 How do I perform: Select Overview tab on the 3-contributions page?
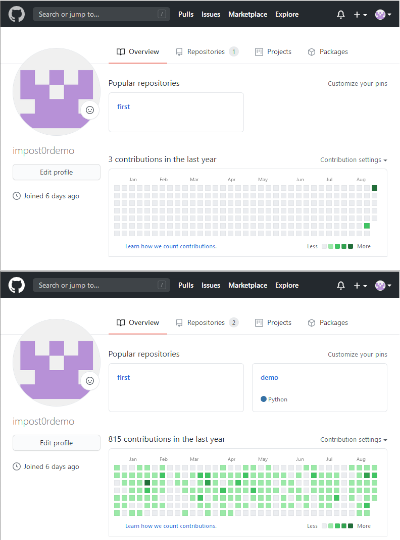138,52
